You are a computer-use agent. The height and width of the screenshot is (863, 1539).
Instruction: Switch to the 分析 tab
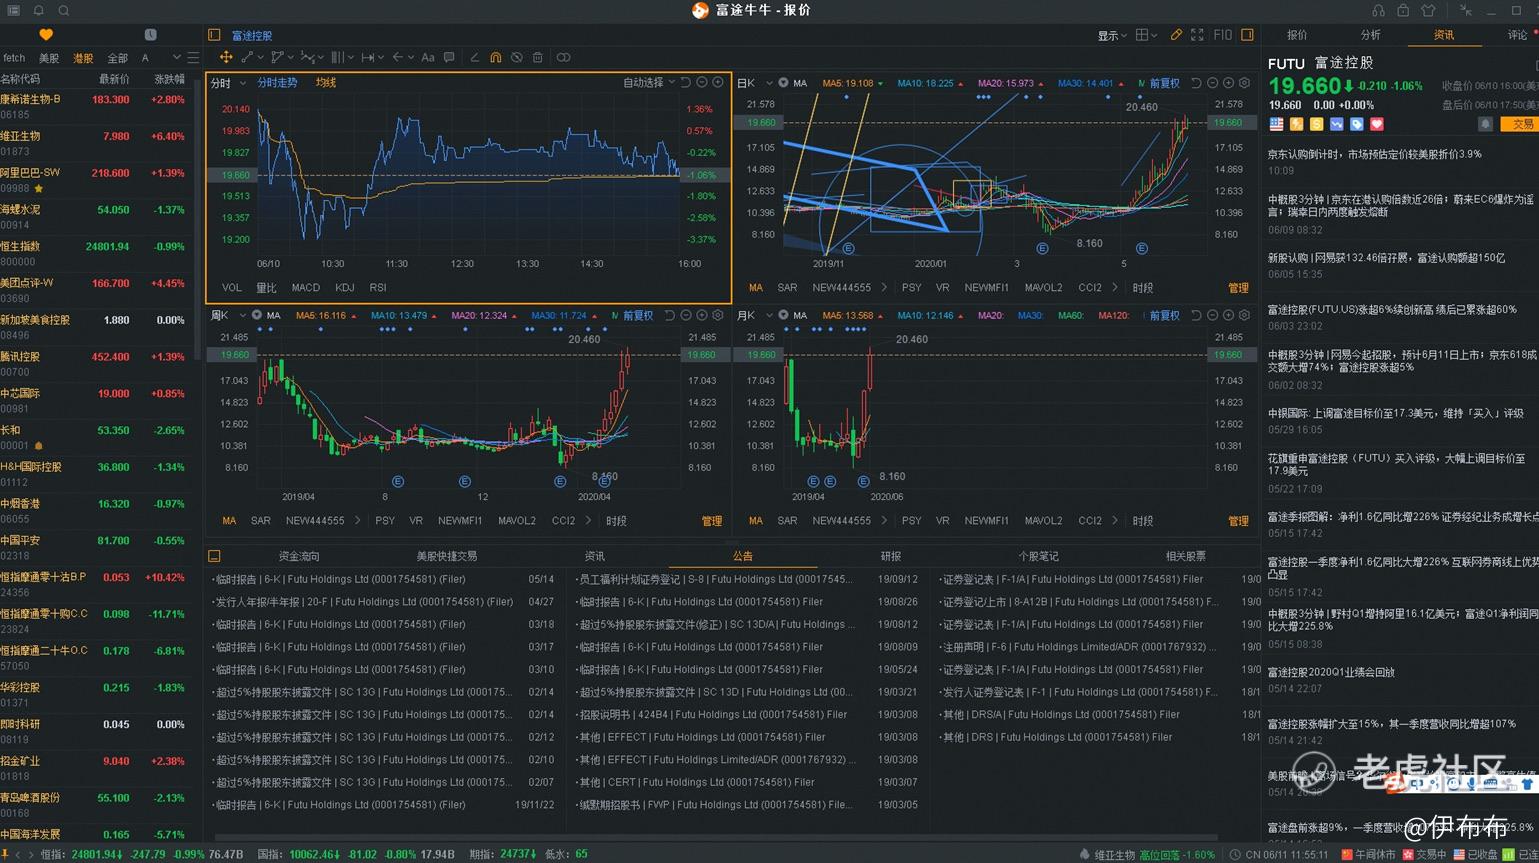(1371, 35)
